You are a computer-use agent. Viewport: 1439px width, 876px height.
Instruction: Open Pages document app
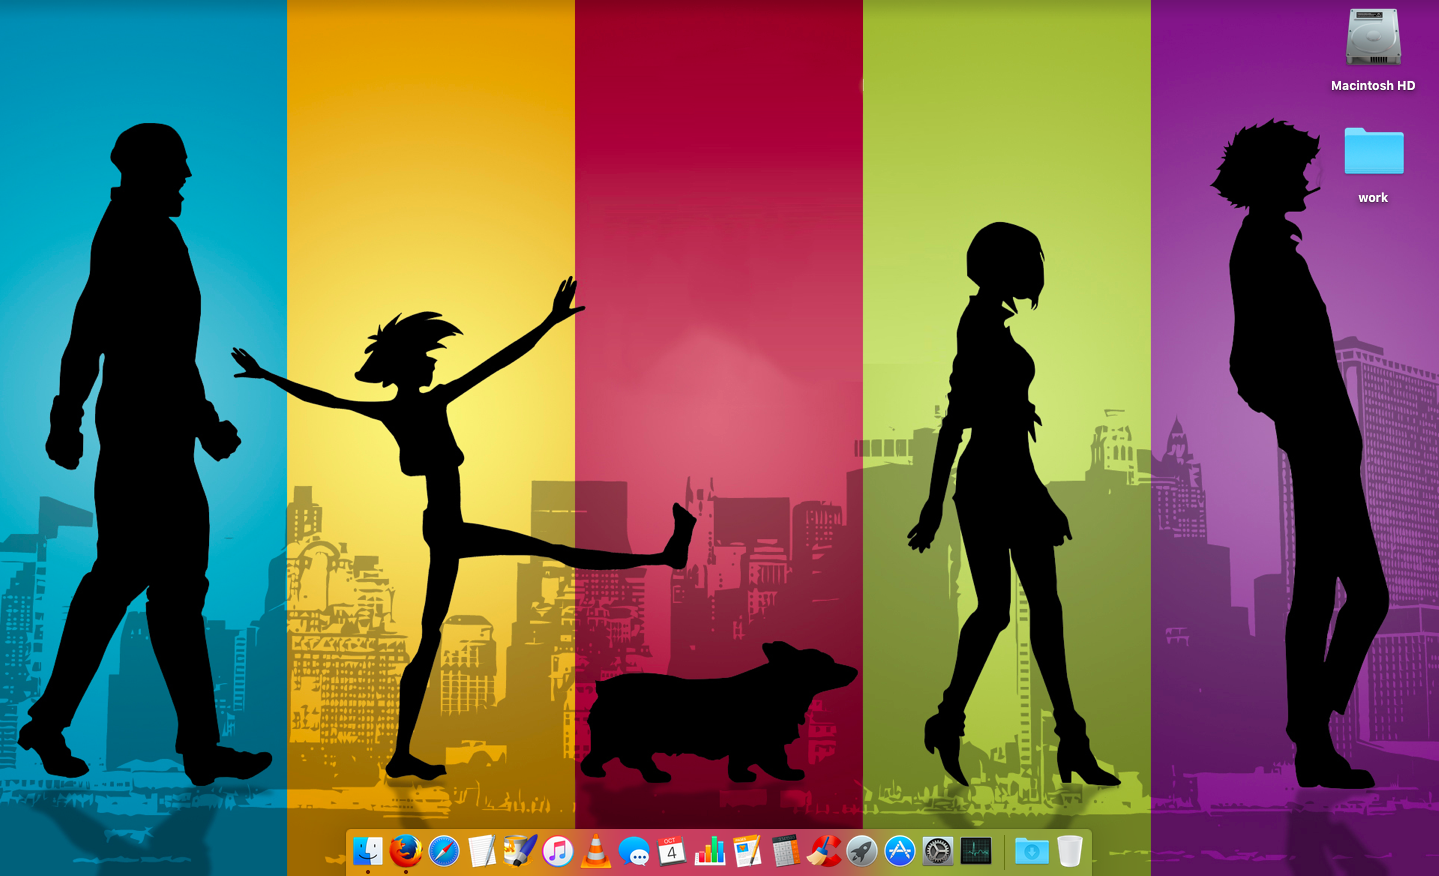coord(748,851)
